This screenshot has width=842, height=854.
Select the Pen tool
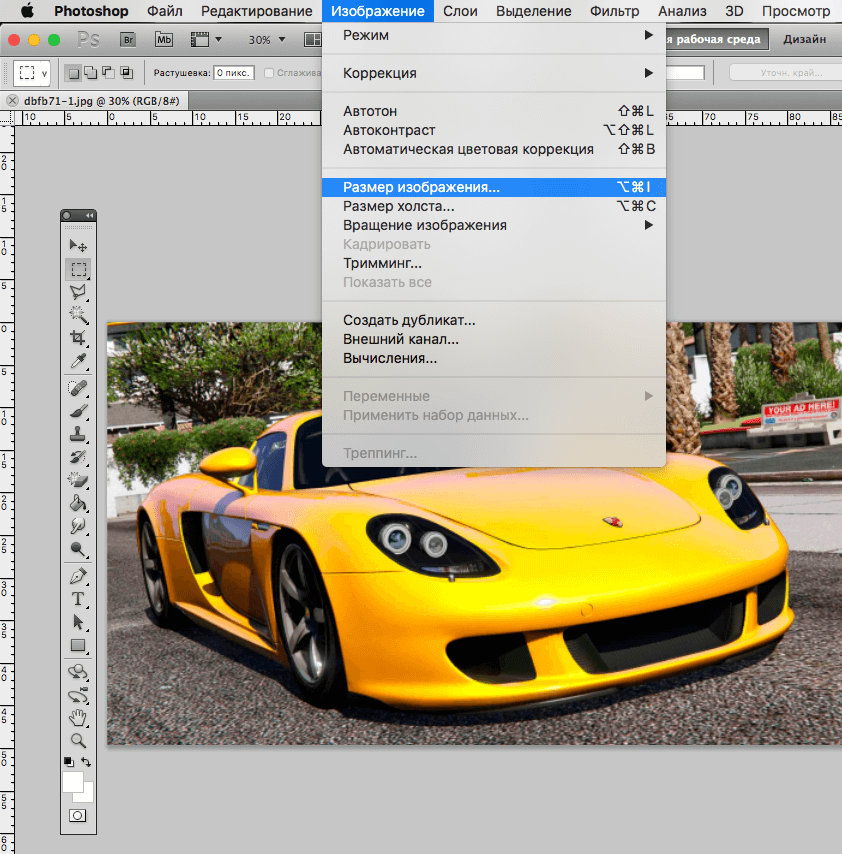coord(78,576)
